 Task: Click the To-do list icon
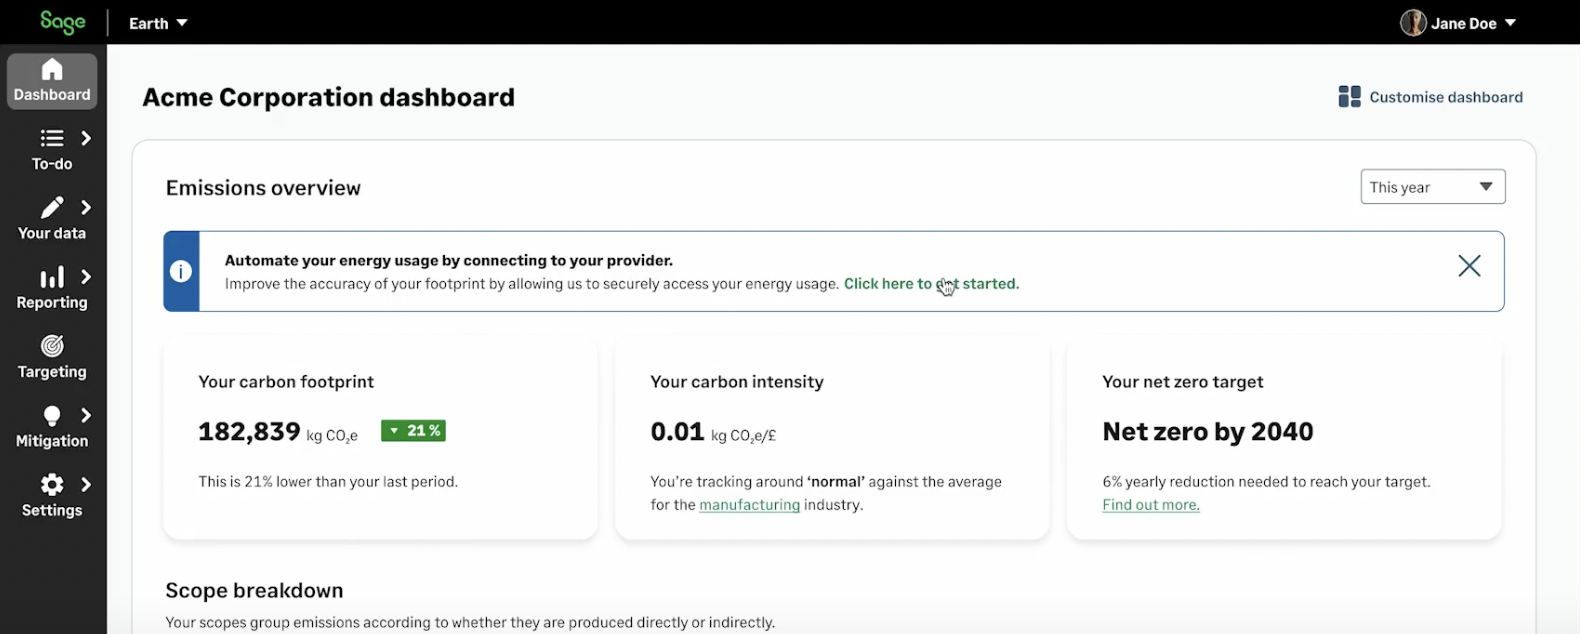pos(52,138)
